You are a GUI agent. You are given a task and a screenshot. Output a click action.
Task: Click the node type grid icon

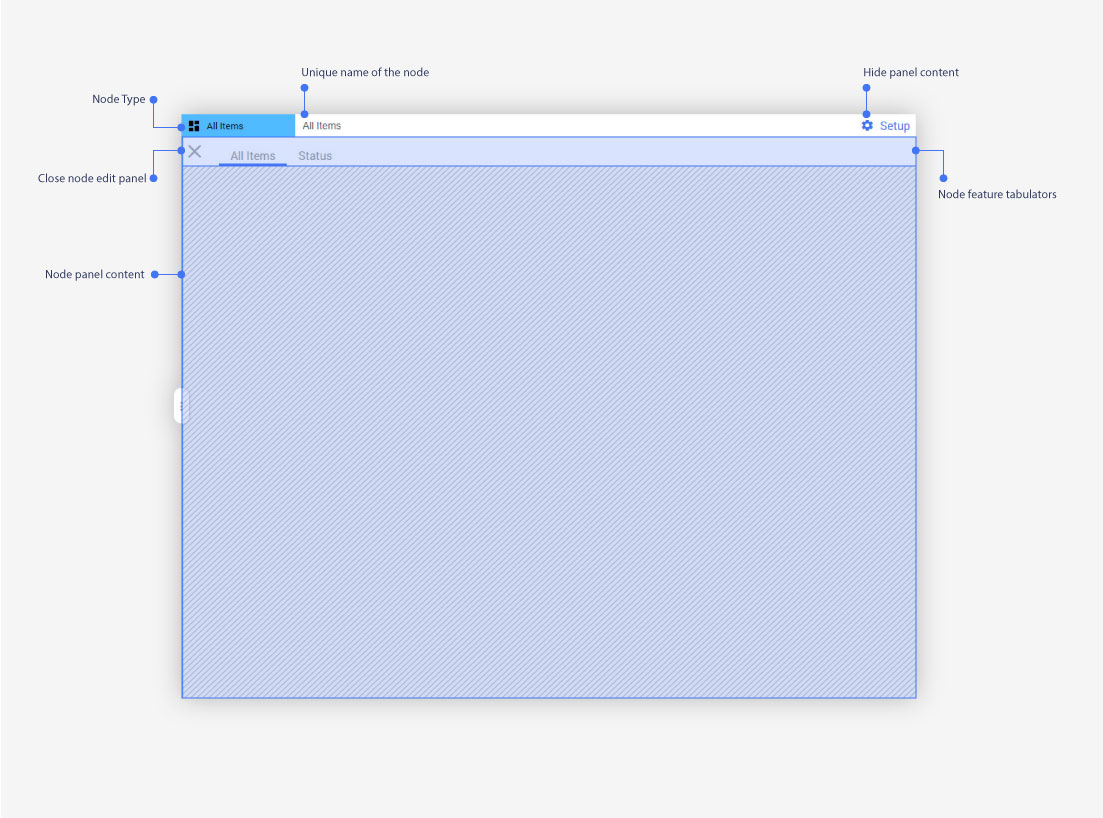pos(194,126)
